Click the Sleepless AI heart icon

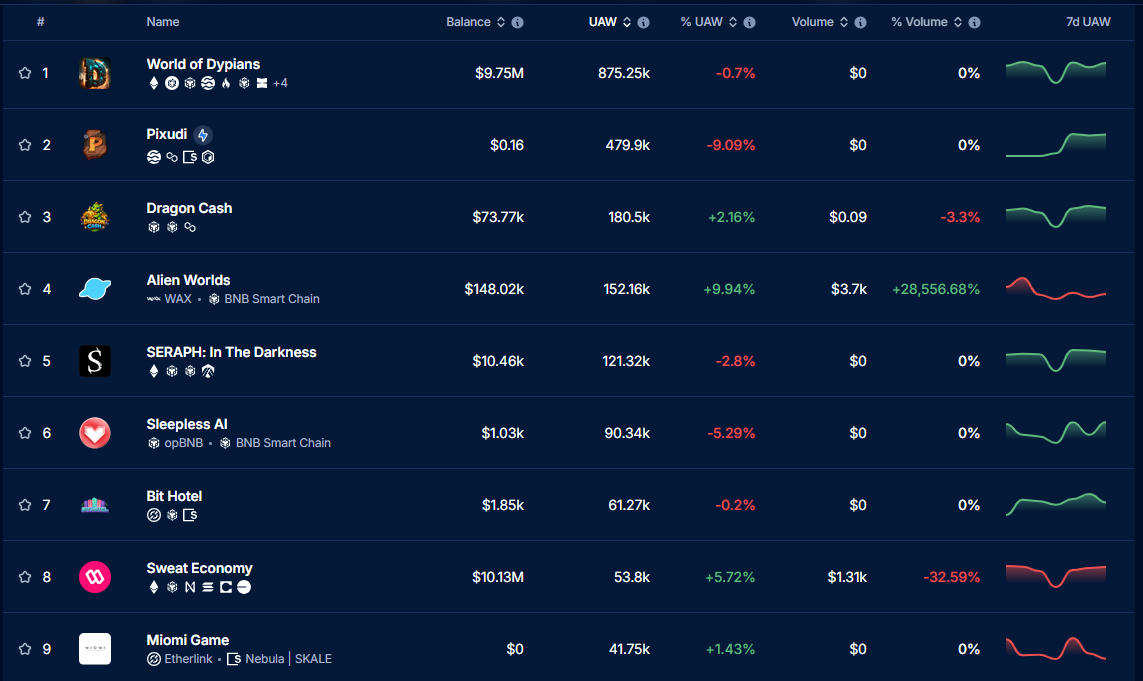tap(95, 433)
